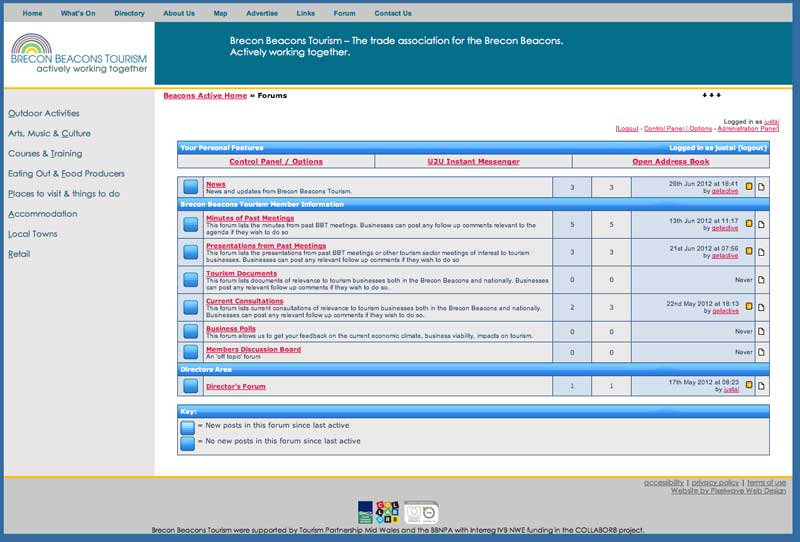The image size is (800, 542).
Task: Click the Business Polls row's page icon
Action: [x=761, y=332]
